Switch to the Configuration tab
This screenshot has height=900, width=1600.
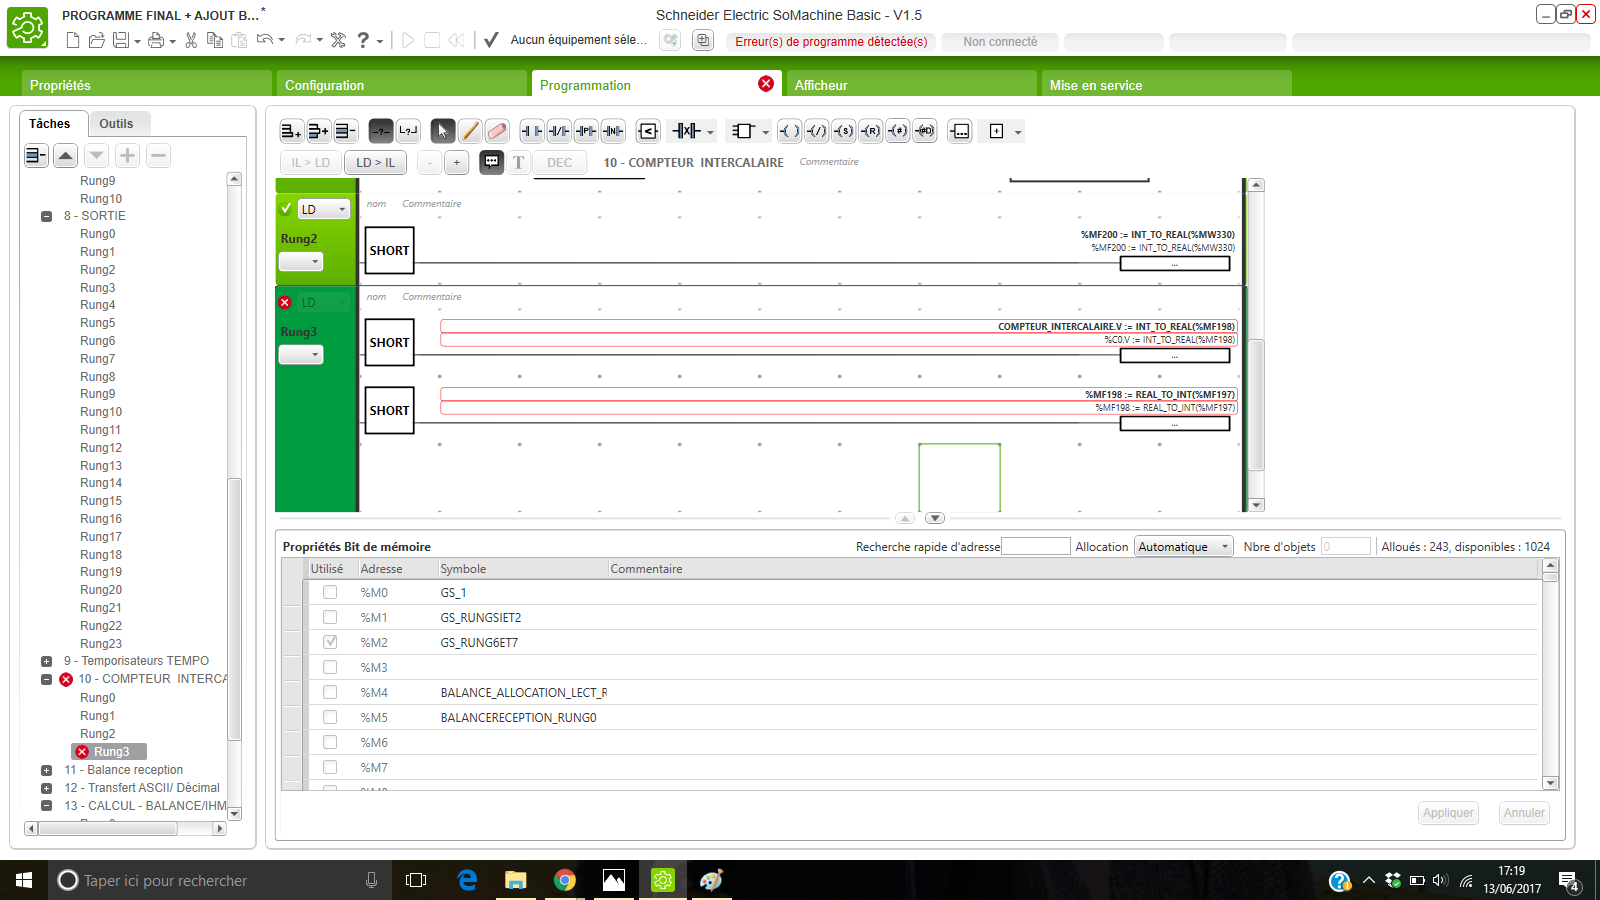coord(400,85)
